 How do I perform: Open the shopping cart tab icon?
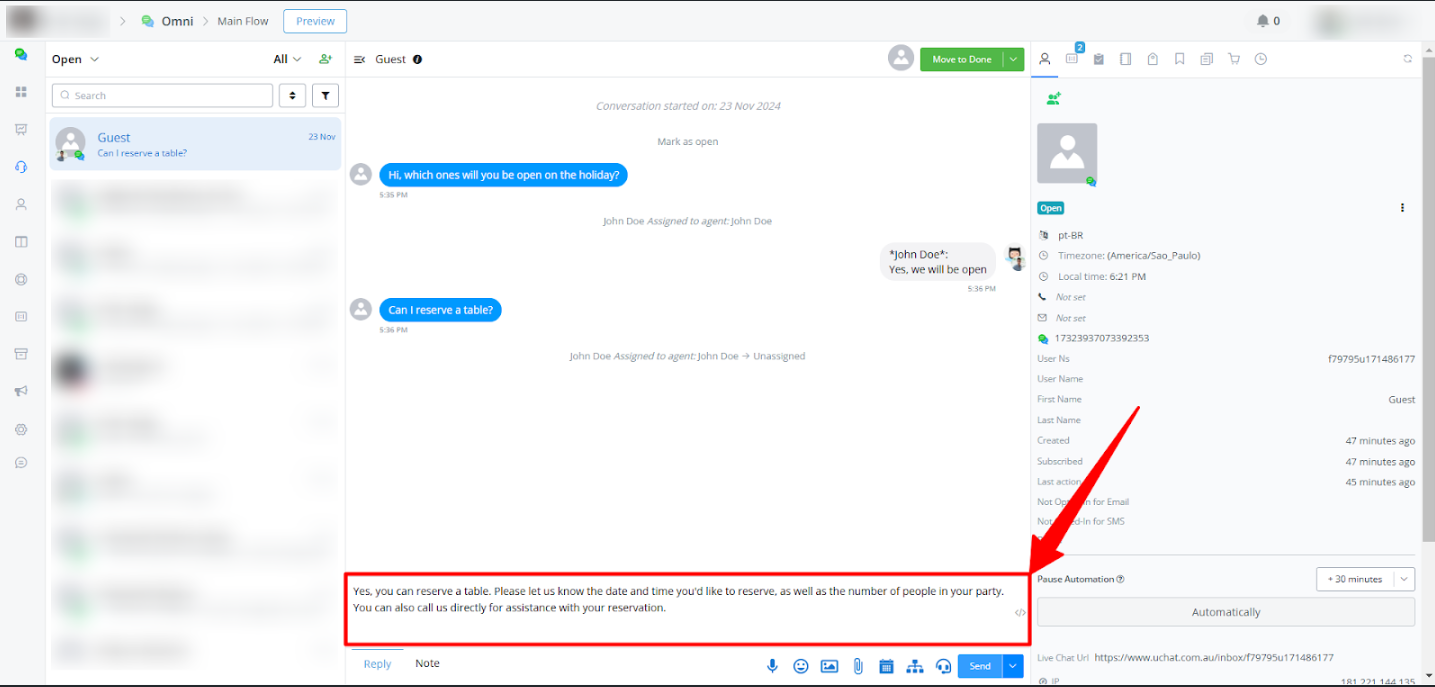[x=1234, y=59]
